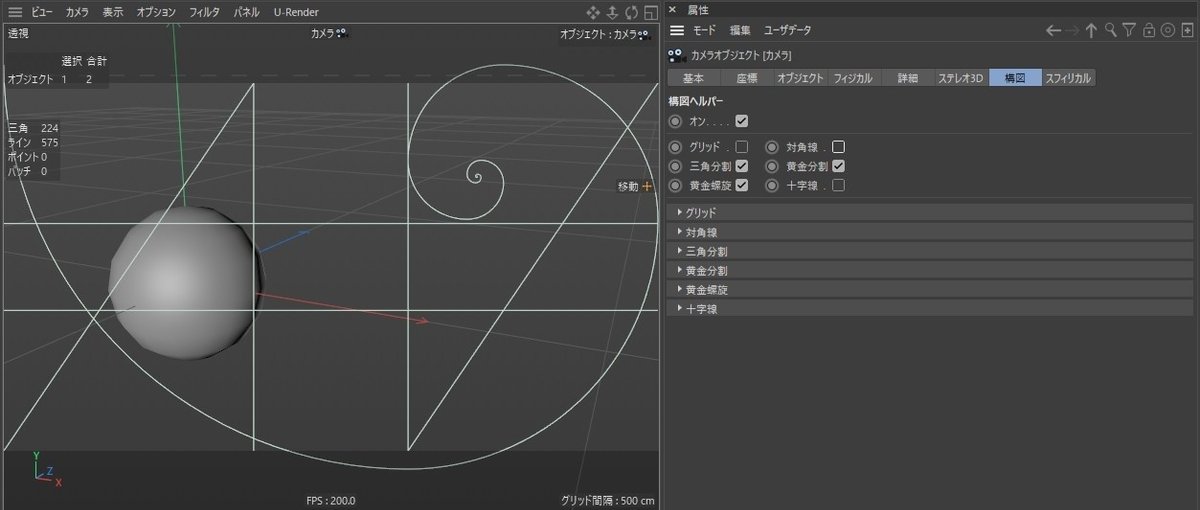Click the viewport dolly camera icon
Screen dimensions: 1200x510
pos(612,12)
